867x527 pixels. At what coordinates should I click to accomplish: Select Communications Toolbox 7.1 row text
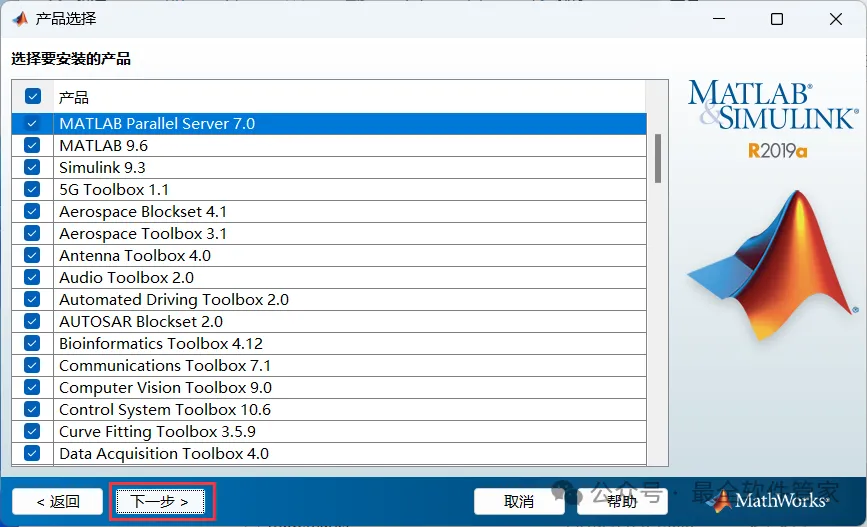165,365
